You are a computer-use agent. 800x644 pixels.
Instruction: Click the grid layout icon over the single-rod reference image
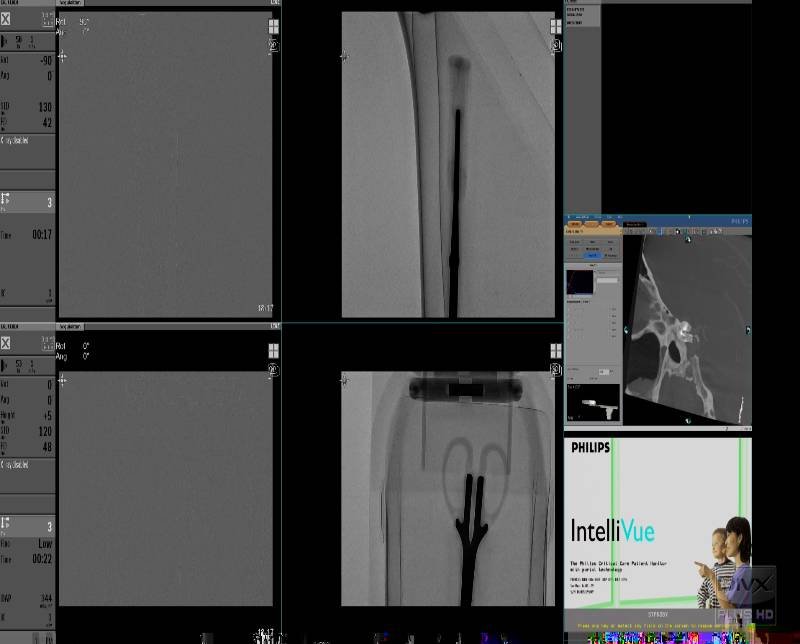click(x=556, y=27)
